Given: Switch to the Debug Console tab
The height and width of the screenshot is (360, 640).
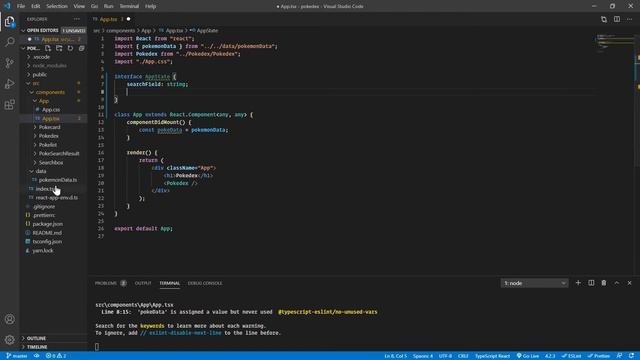Looking at the screenshot, I should coord(205,283).
